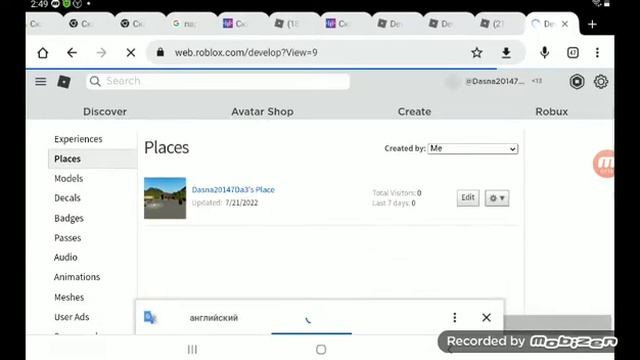The width and height of the screenshot is (640, 360).
Task: Select Decals in the sidebar
Action: pyautogui.click(x=67, y=198)
